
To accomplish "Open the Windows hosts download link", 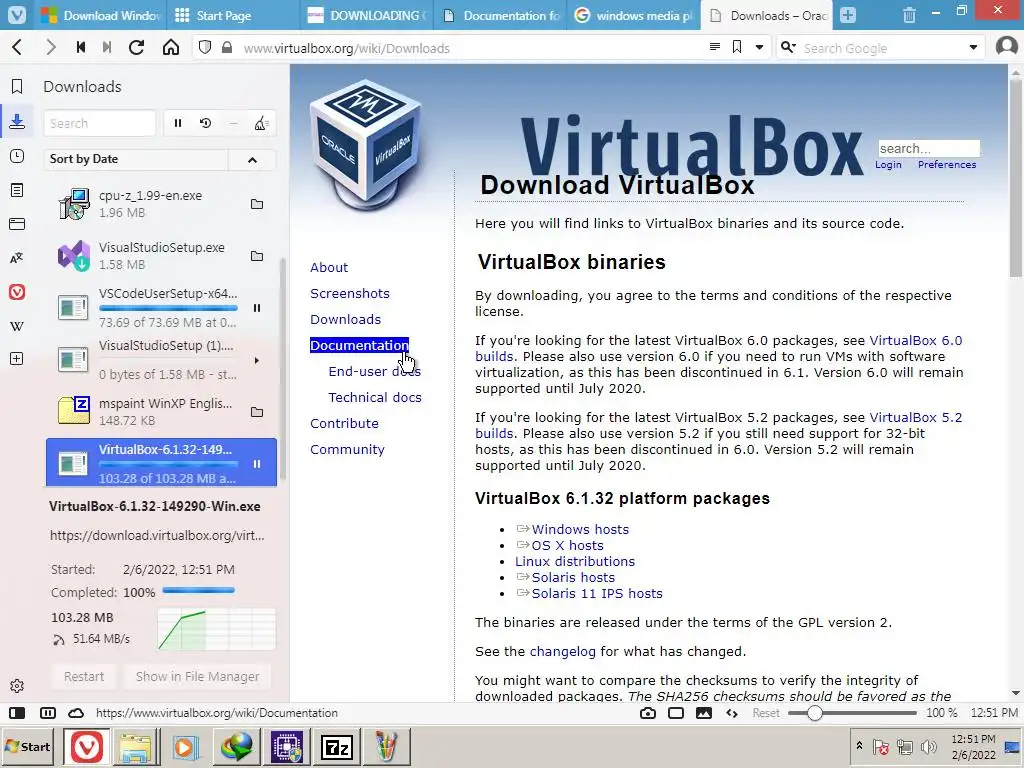I will coord(580,530).
